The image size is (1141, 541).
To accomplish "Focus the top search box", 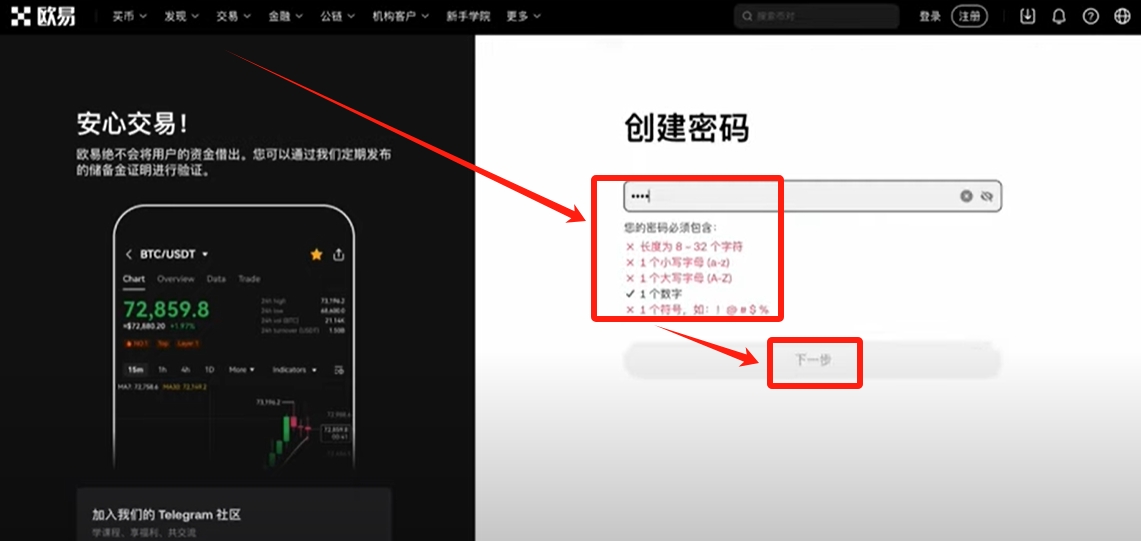I will coord(815,16).
